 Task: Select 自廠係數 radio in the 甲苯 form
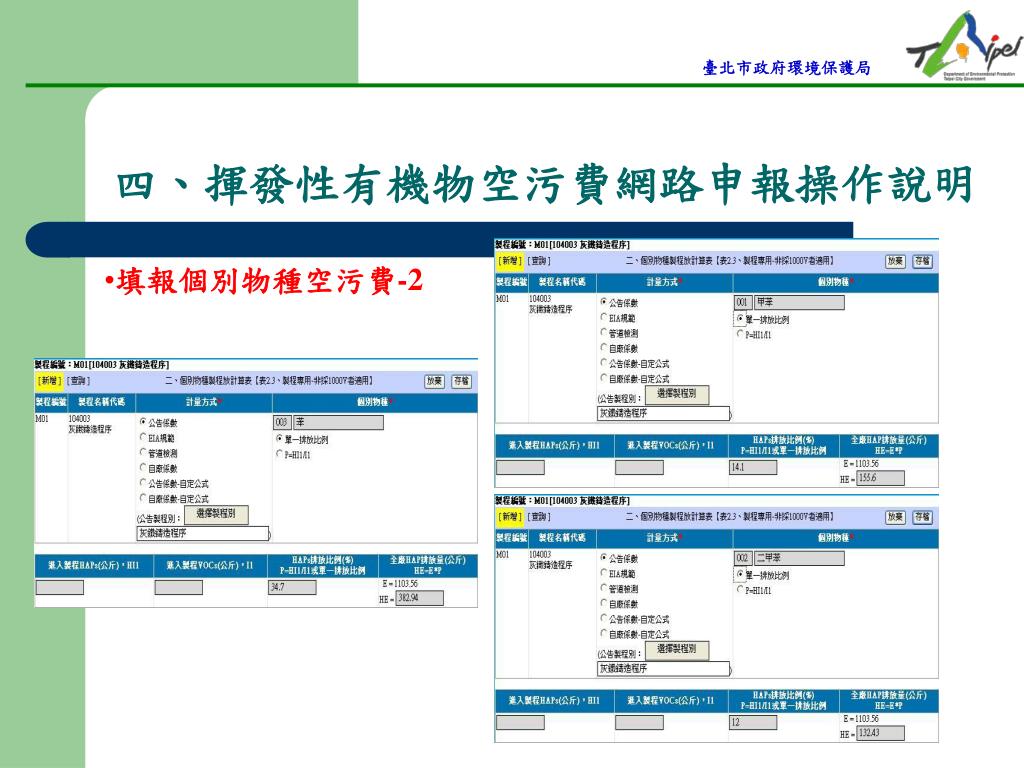(x=603, y=348)
